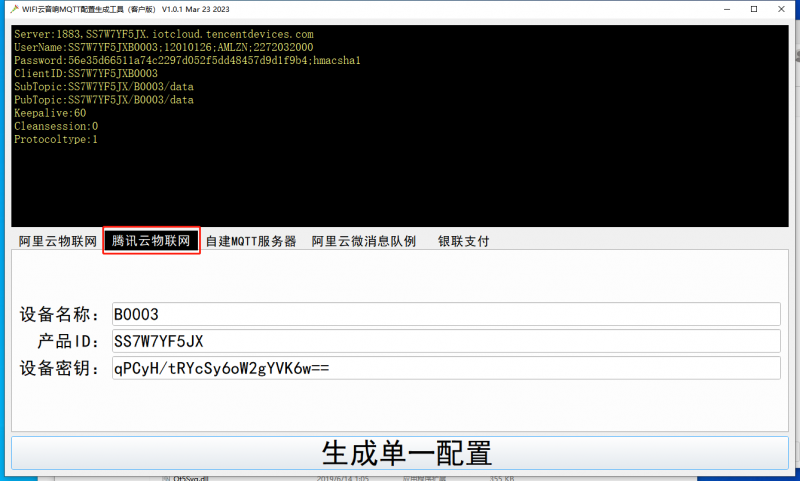This screenshot has height=481, width=800.
Task: Switch to the 银联支付 tab
Action: (463, 241)
